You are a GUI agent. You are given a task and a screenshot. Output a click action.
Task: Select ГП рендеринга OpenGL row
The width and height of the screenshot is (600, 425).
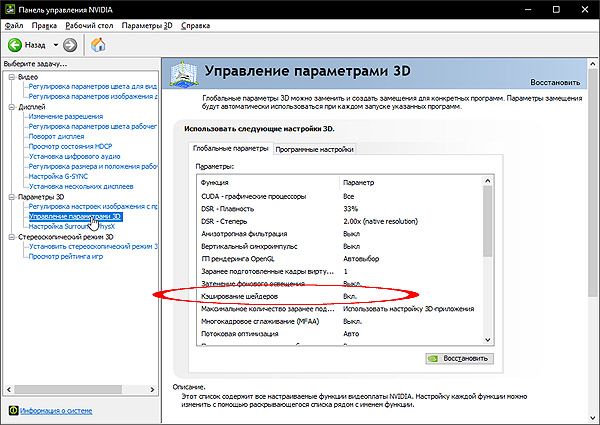(x=340, y=259)
